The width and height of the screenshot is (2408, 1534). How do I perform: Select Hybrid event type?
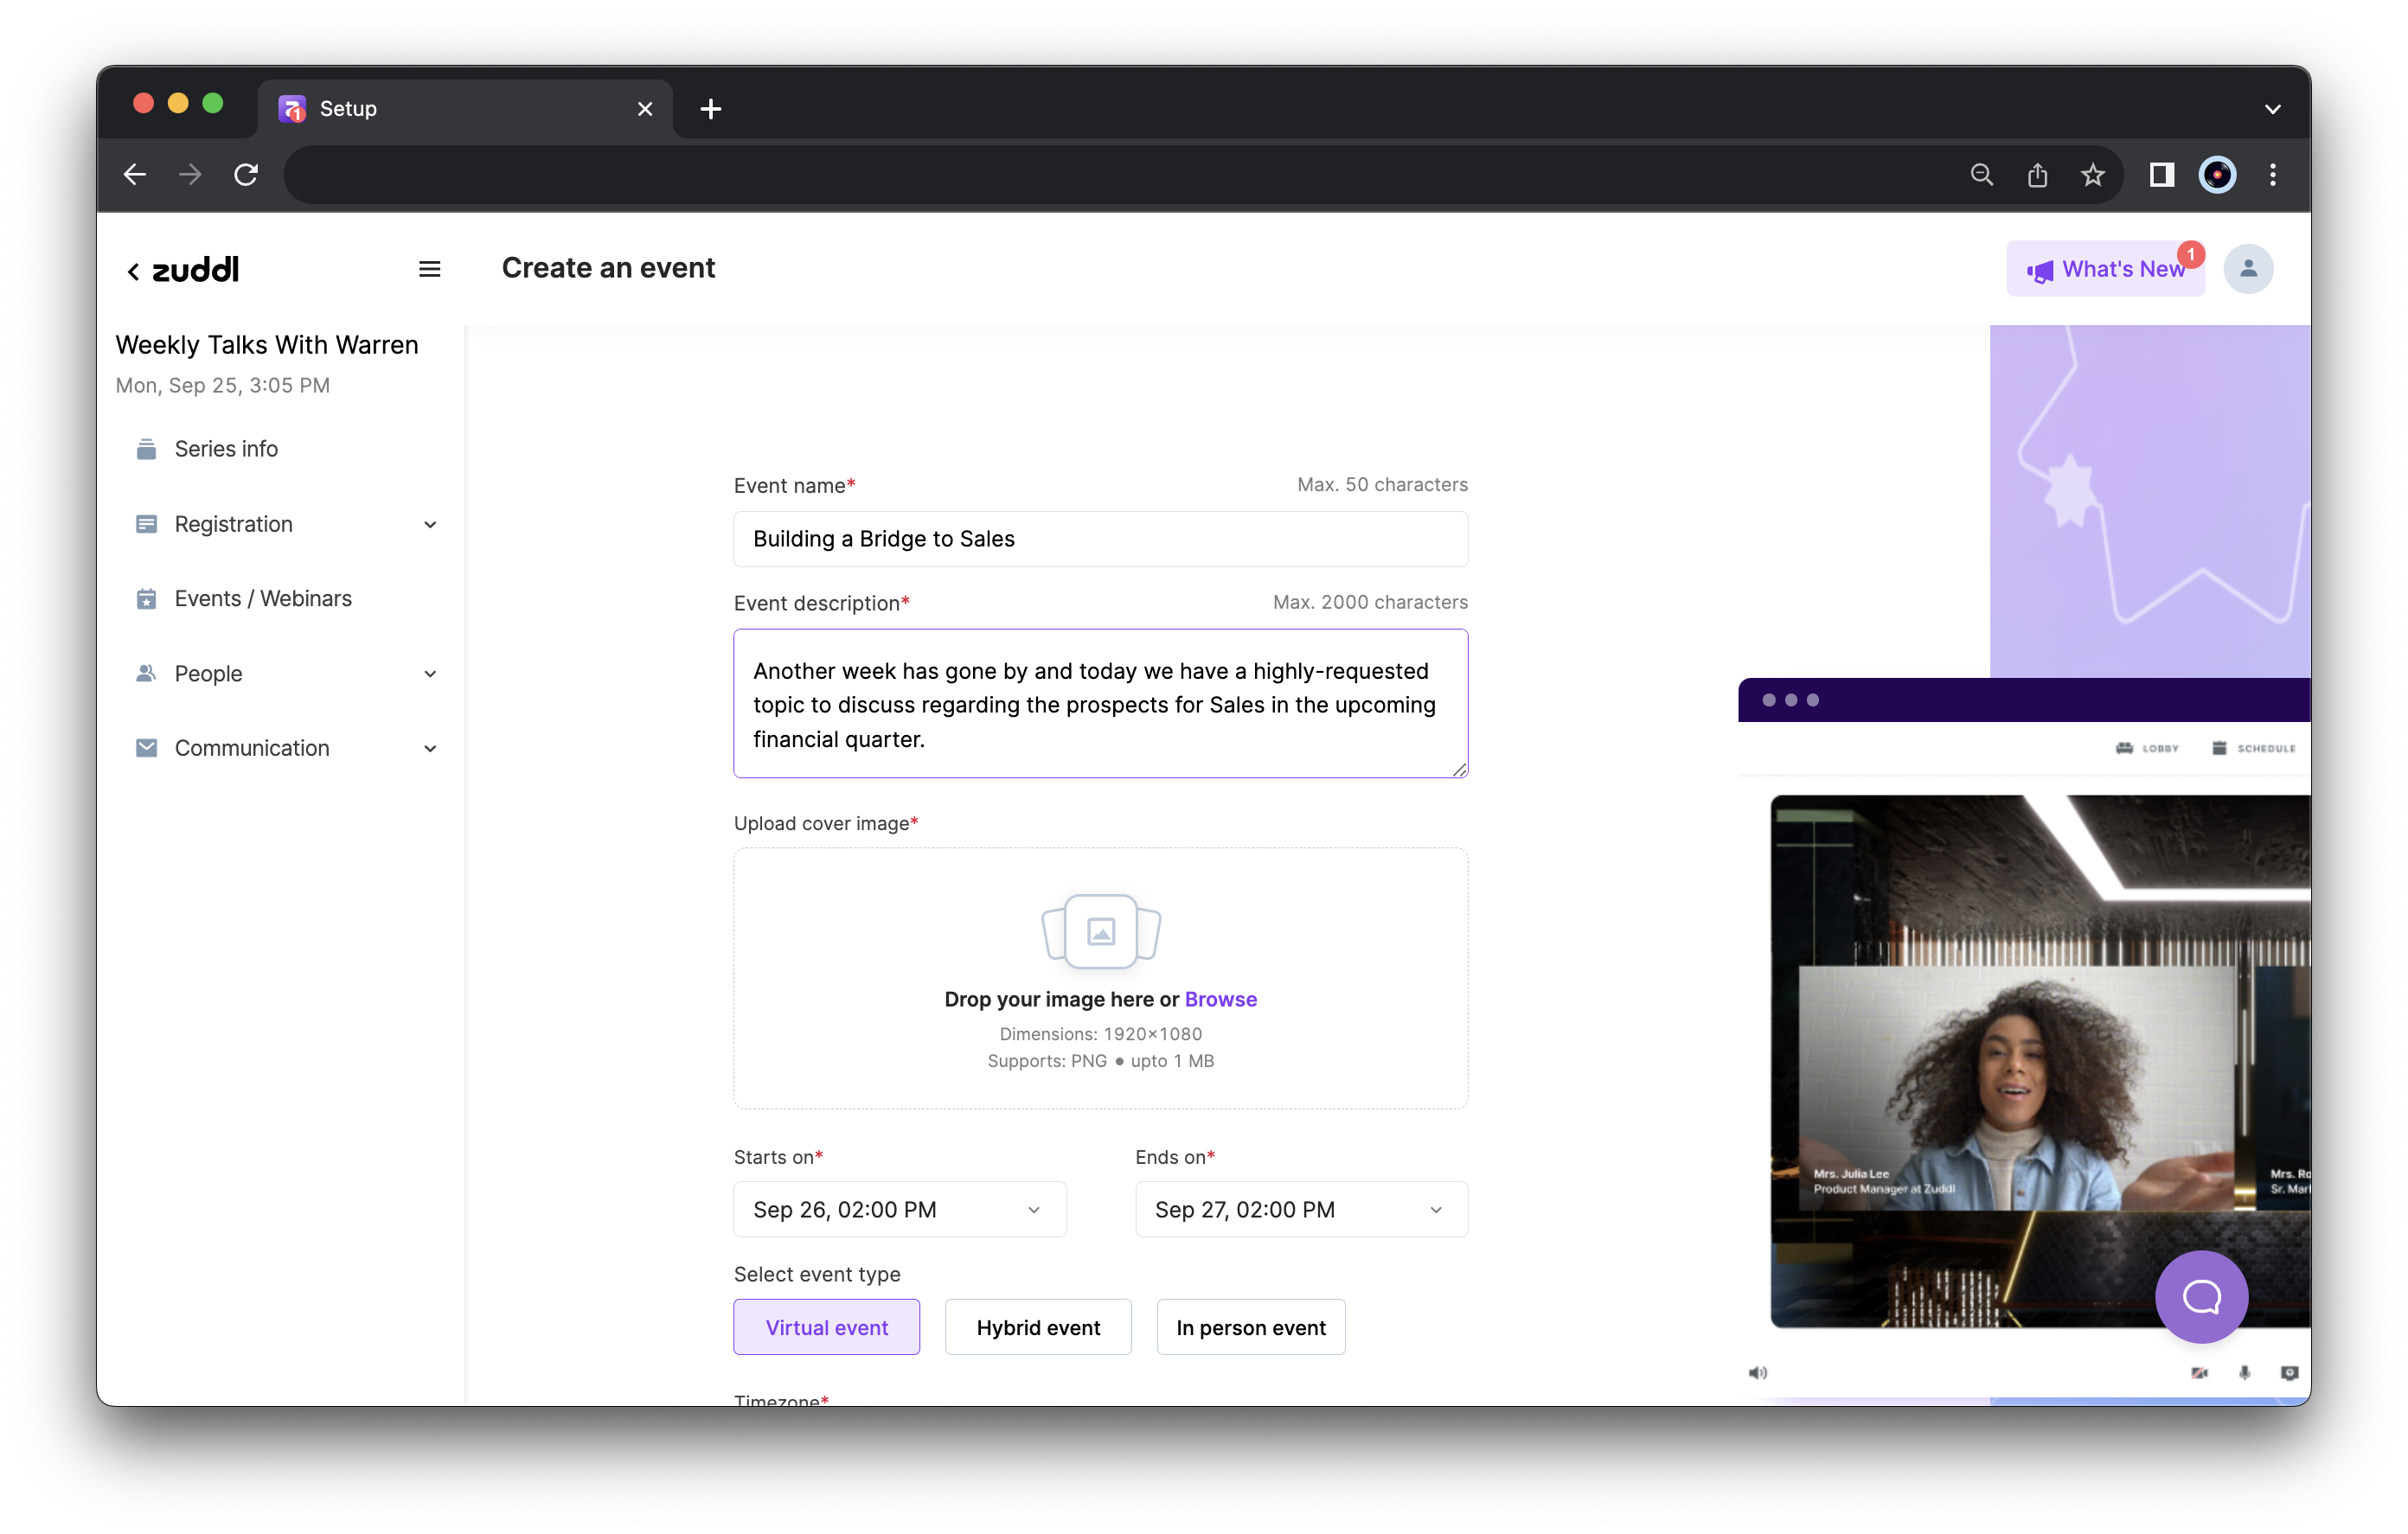point(1038,1327)
